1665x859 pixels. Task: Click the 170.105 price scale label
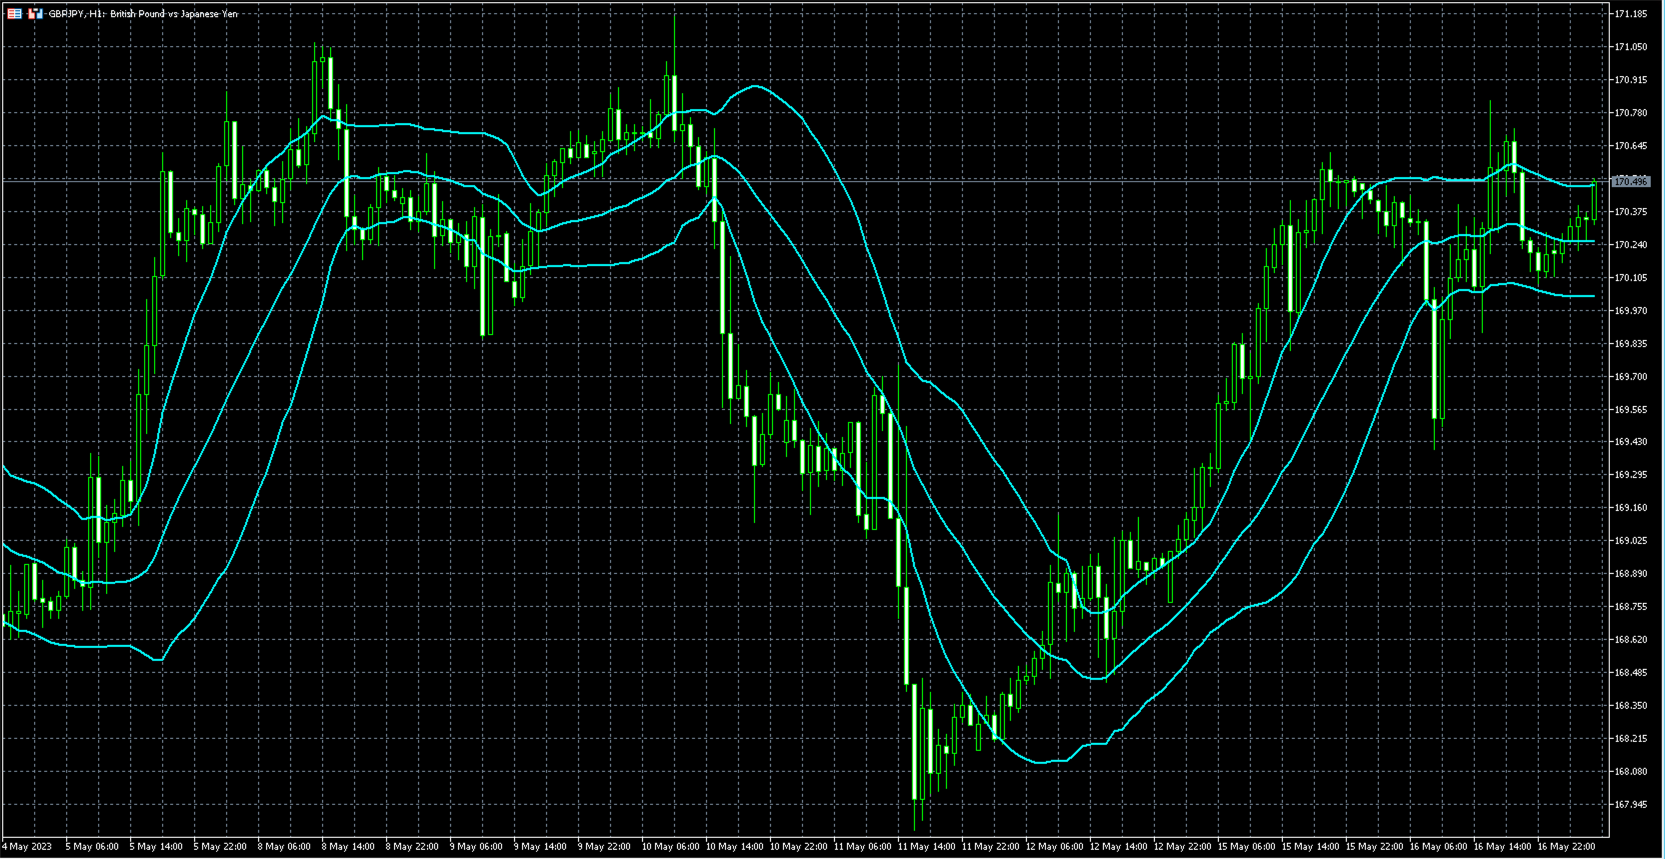(1631, 278)
